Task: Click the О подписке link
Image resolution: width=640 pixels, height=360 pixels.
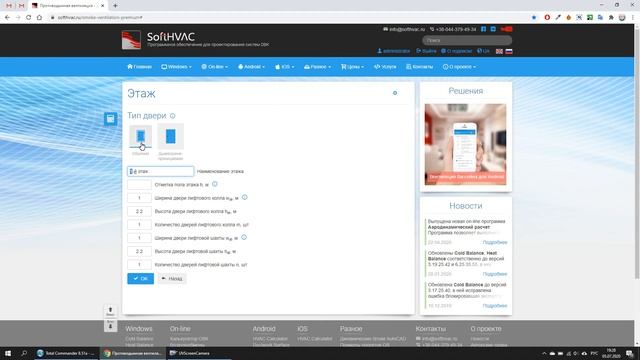Action: point(456,51)
